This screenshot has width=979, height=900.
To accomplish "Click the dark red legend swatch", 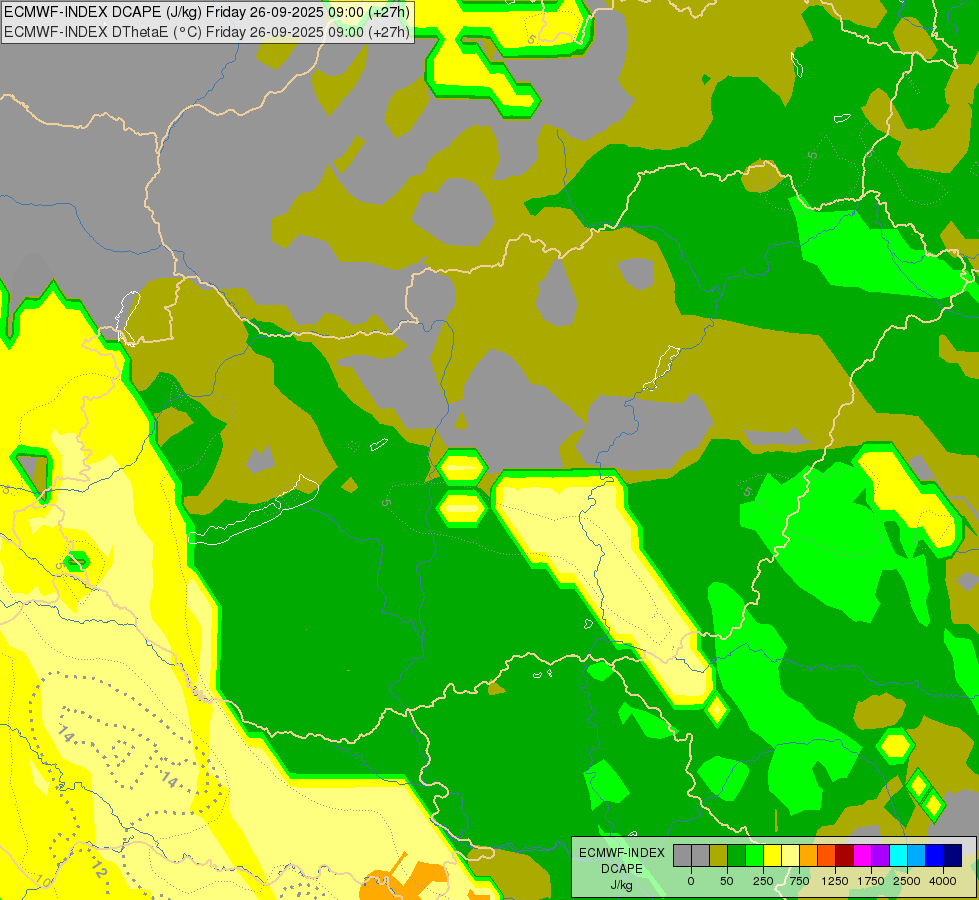I will click(x=845, y=856).
